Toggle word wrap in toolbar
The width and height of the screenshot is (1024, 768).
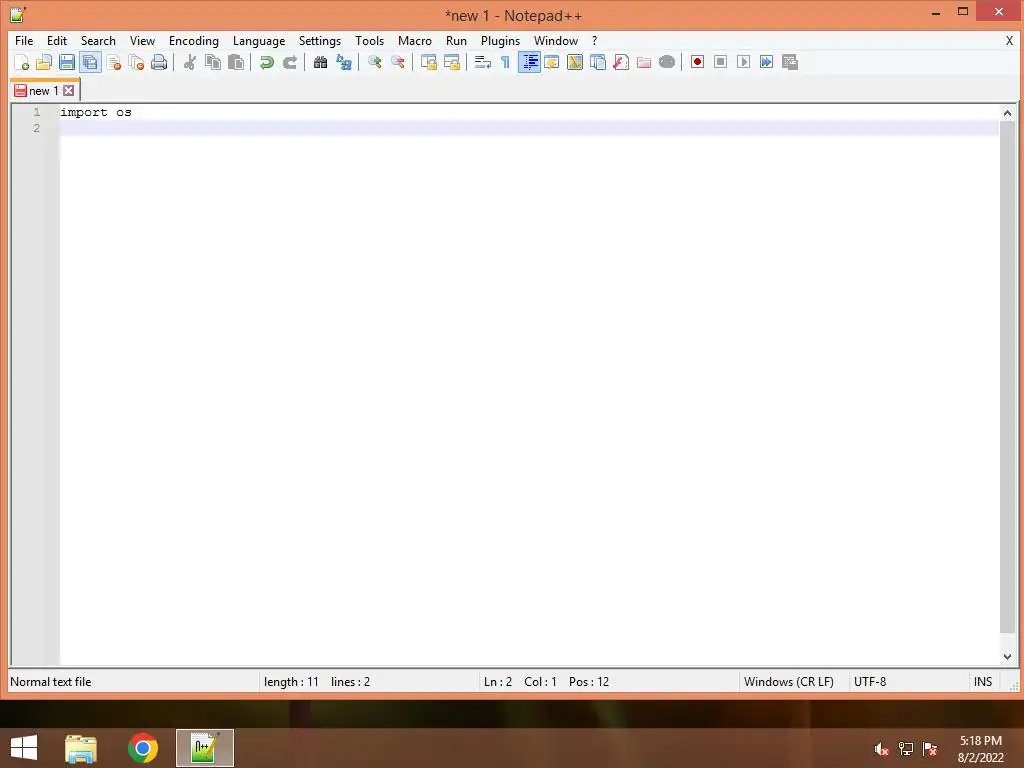(483, 62)
